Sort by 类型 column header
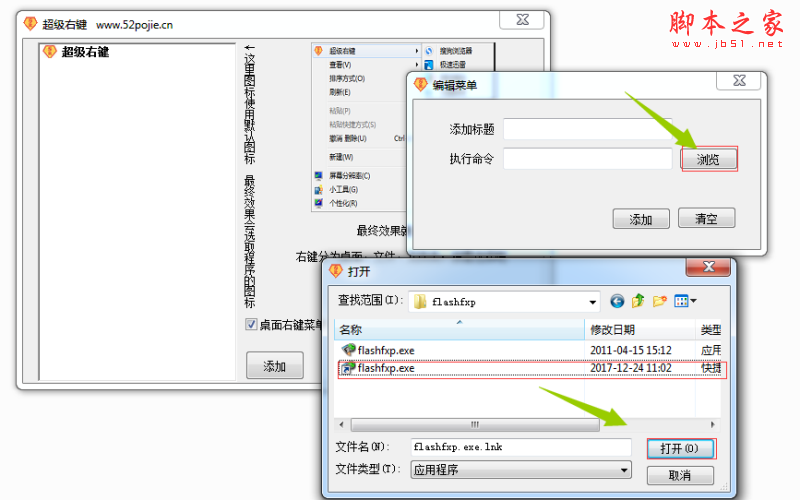This screenshot has width=800, height=500. 709,330
